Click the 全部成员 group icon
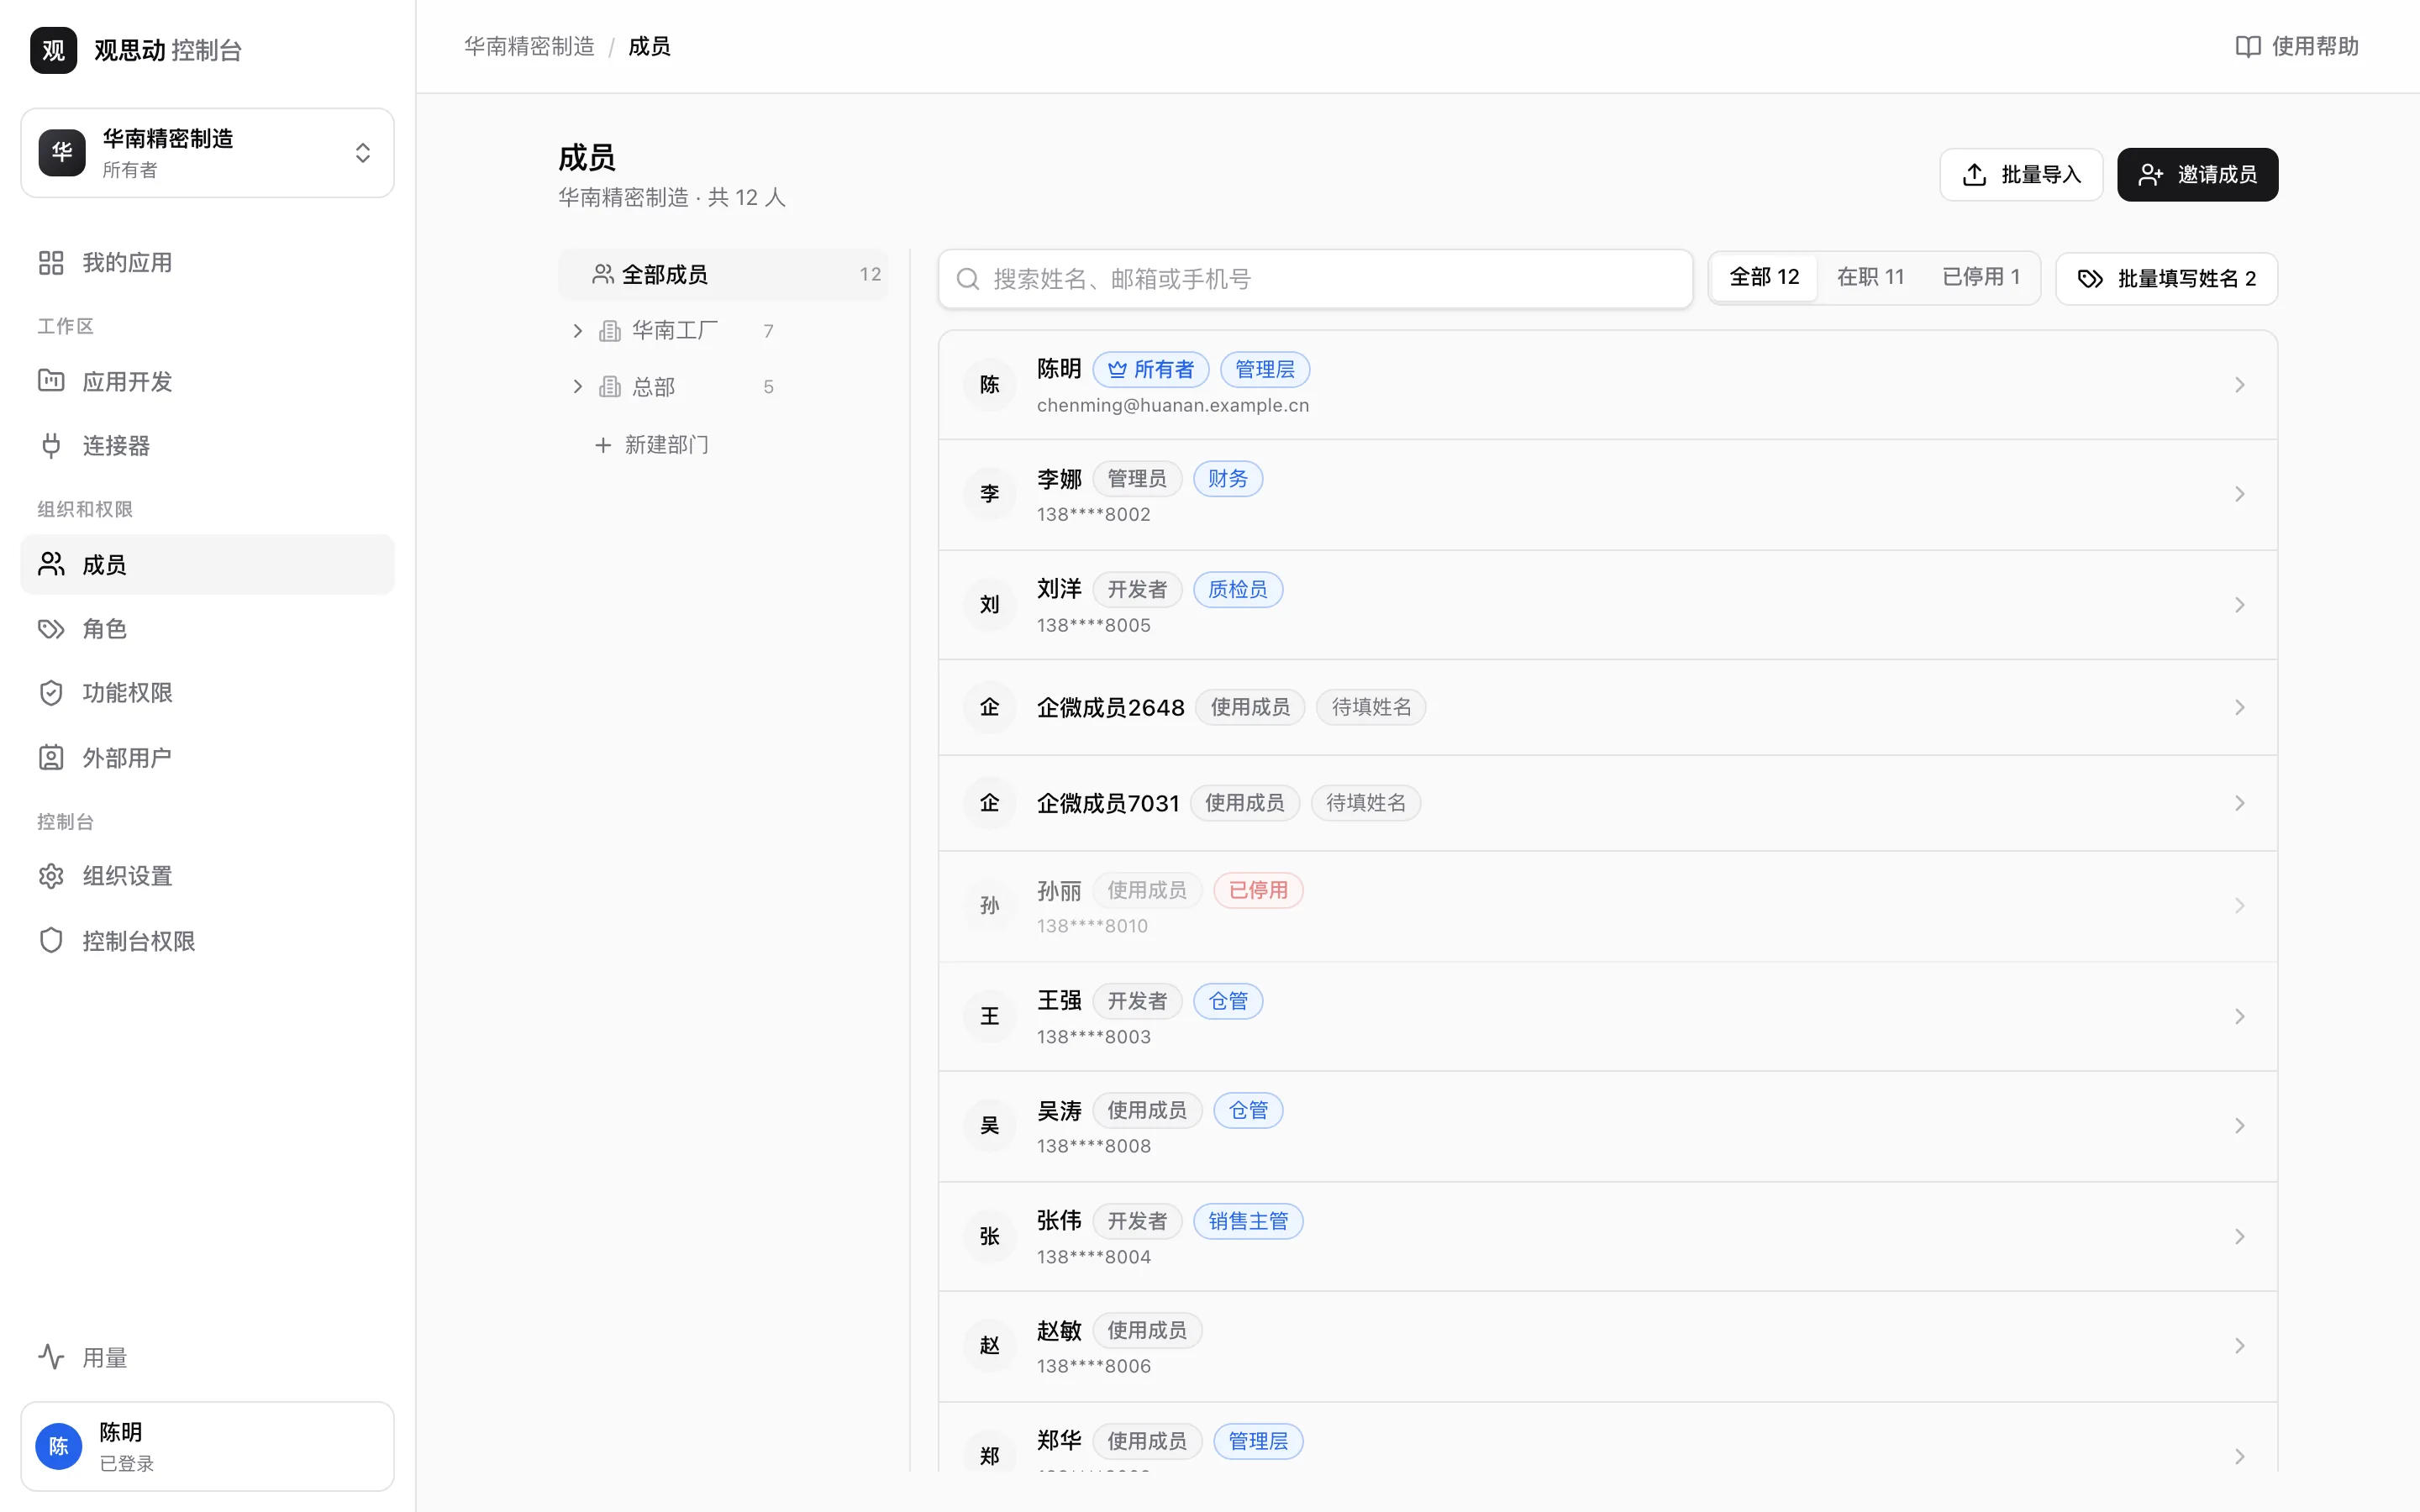This screenshot has width=2420, height=1512. coord(602,274)
